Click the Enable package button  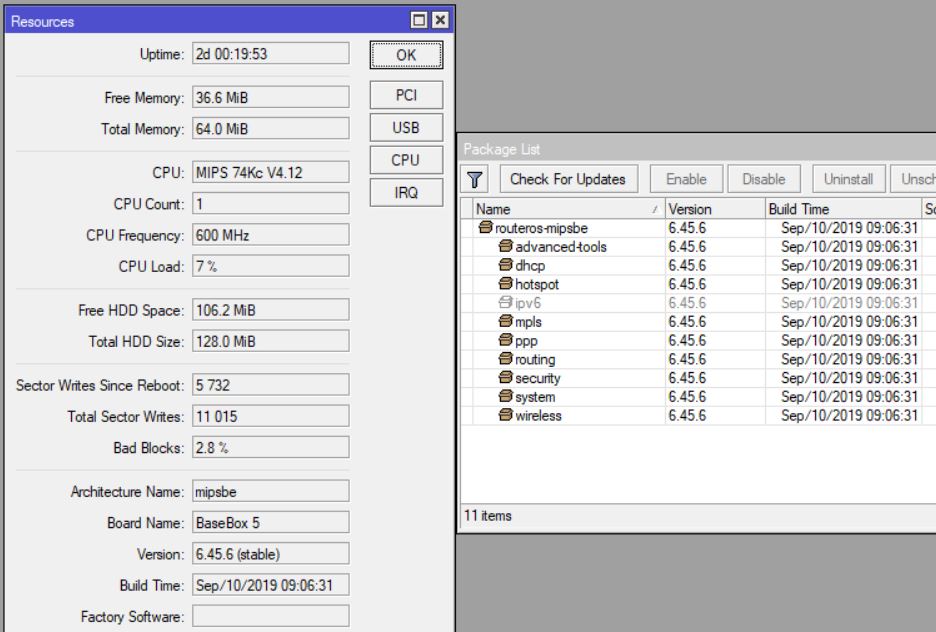tap(686, 179)
